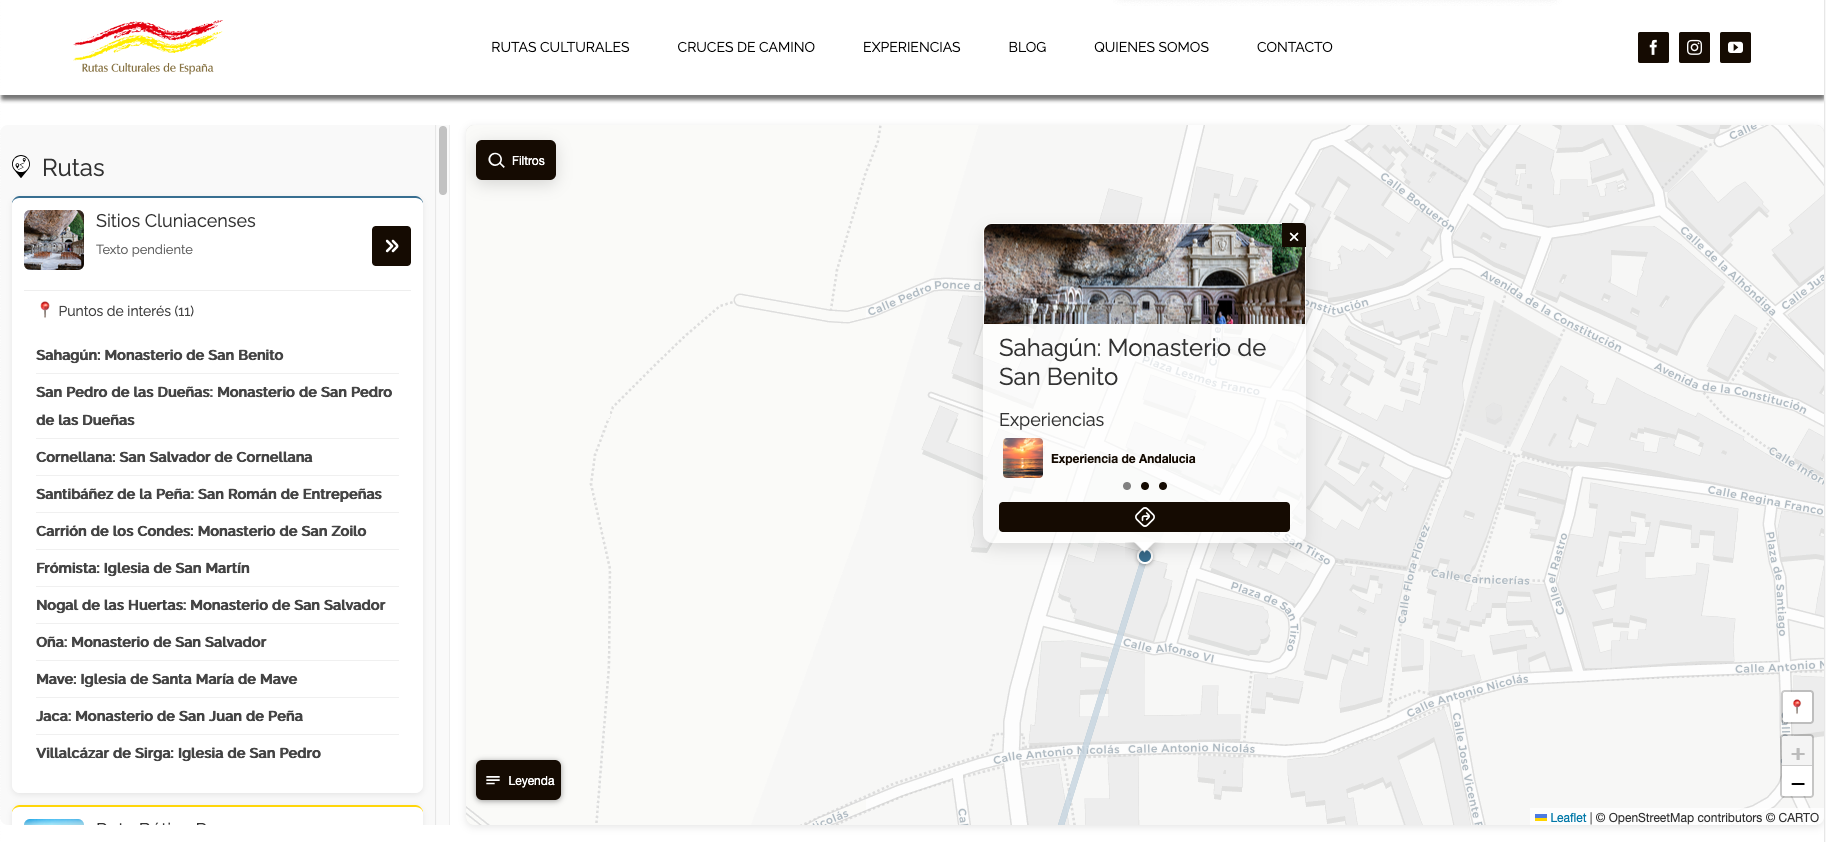Viewport: 1826px width, 842px height.
Task: Click the Experiencia de Andalucia thumbnail
Action: 1023,458
